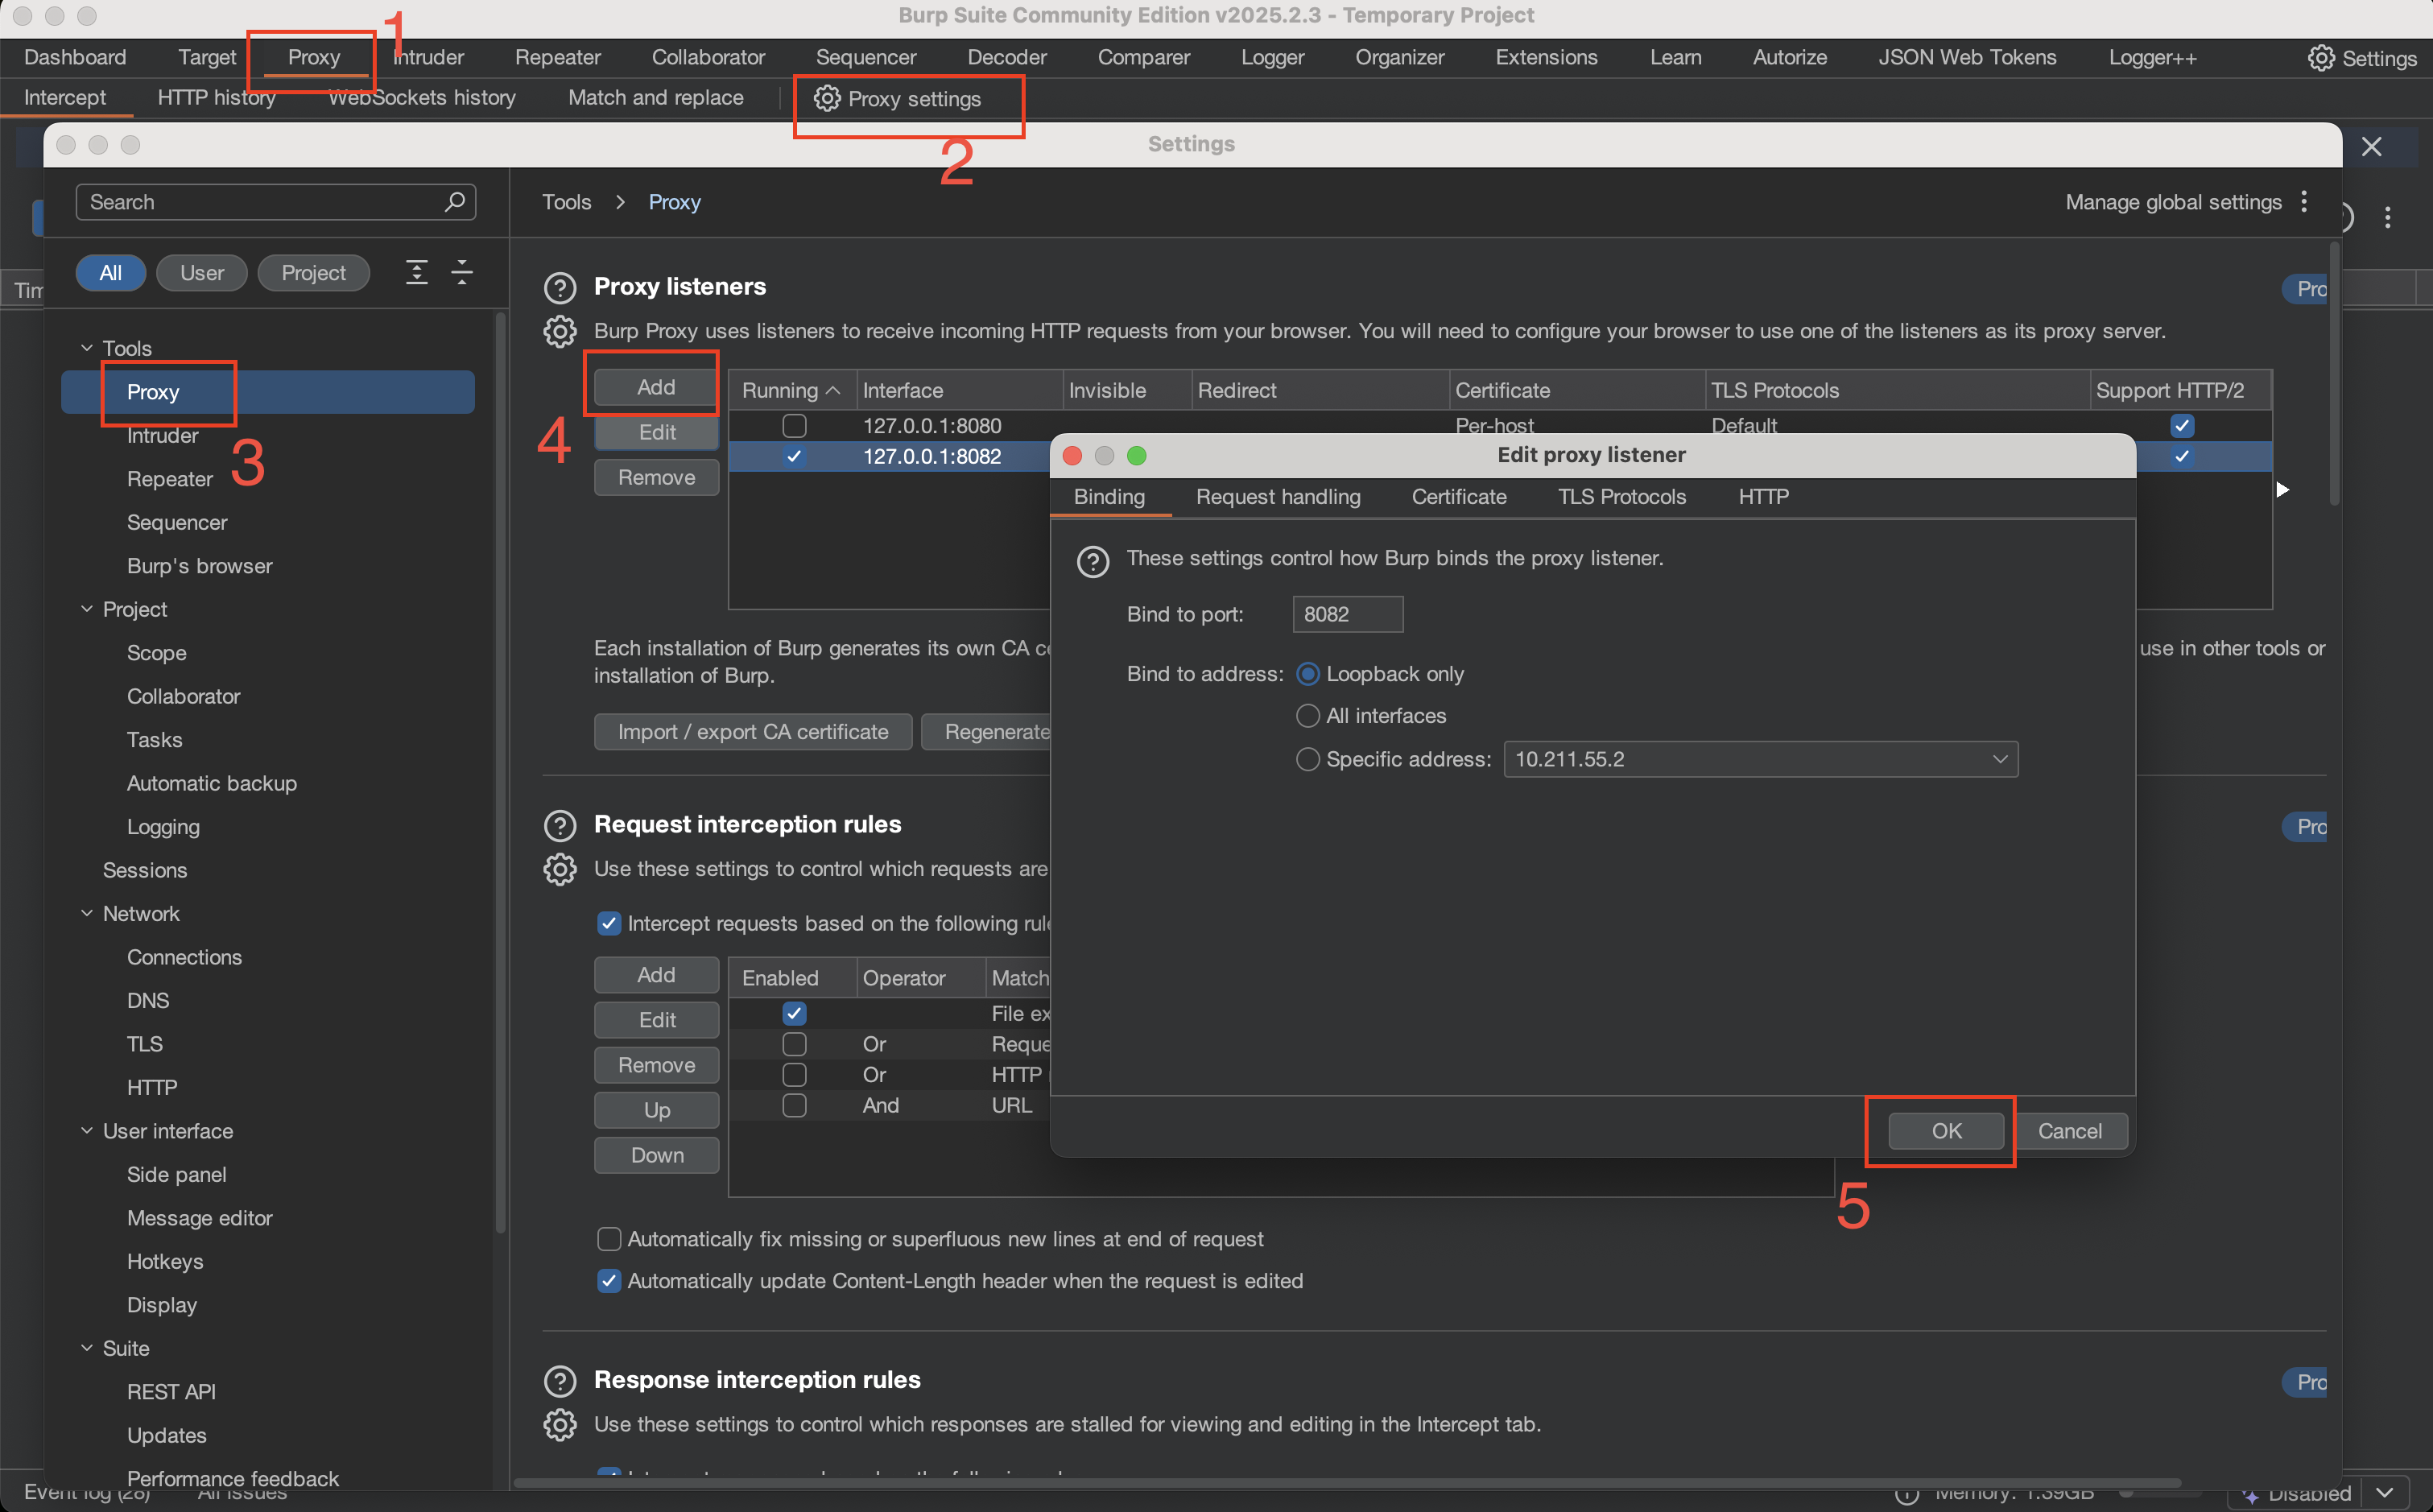Viewport: 2433px width, 1512px height.
Task: Collapse the Suite tree section
Action: (x=87, y=1348)
